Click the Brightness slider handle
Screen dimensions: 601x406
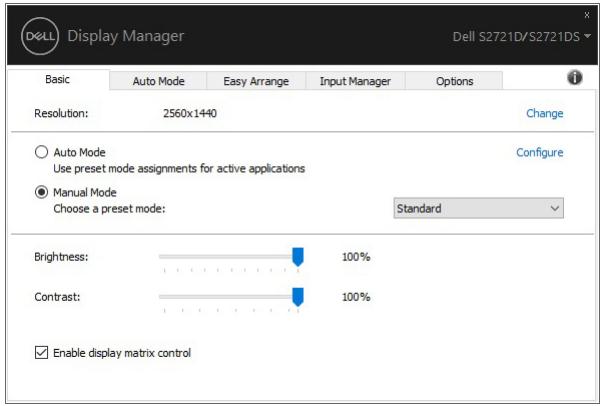pos(298,256)
